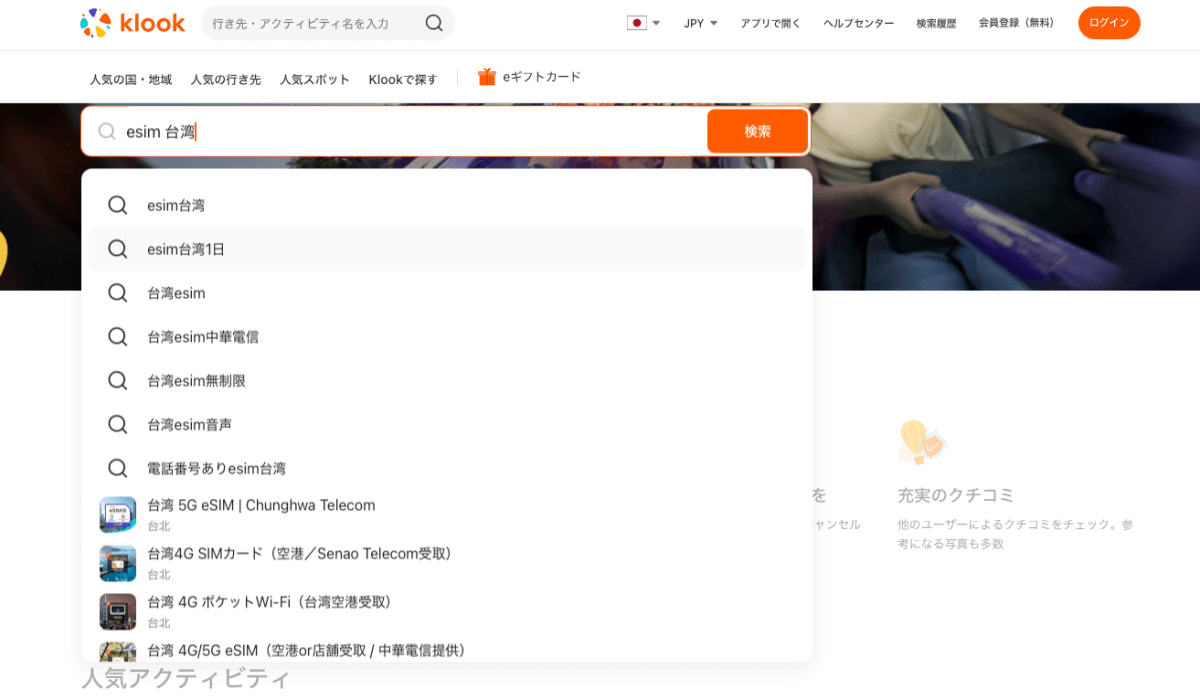This screenshot has height=700, width=1200.
Task: Open 人気の国・地域 menu
Action: click(130, 79)
